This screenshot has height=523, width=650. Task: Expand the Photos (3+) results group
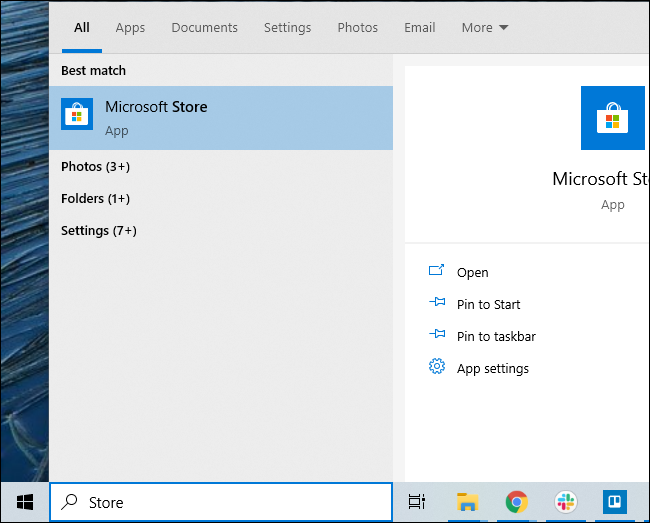click(x=95, y=167)
